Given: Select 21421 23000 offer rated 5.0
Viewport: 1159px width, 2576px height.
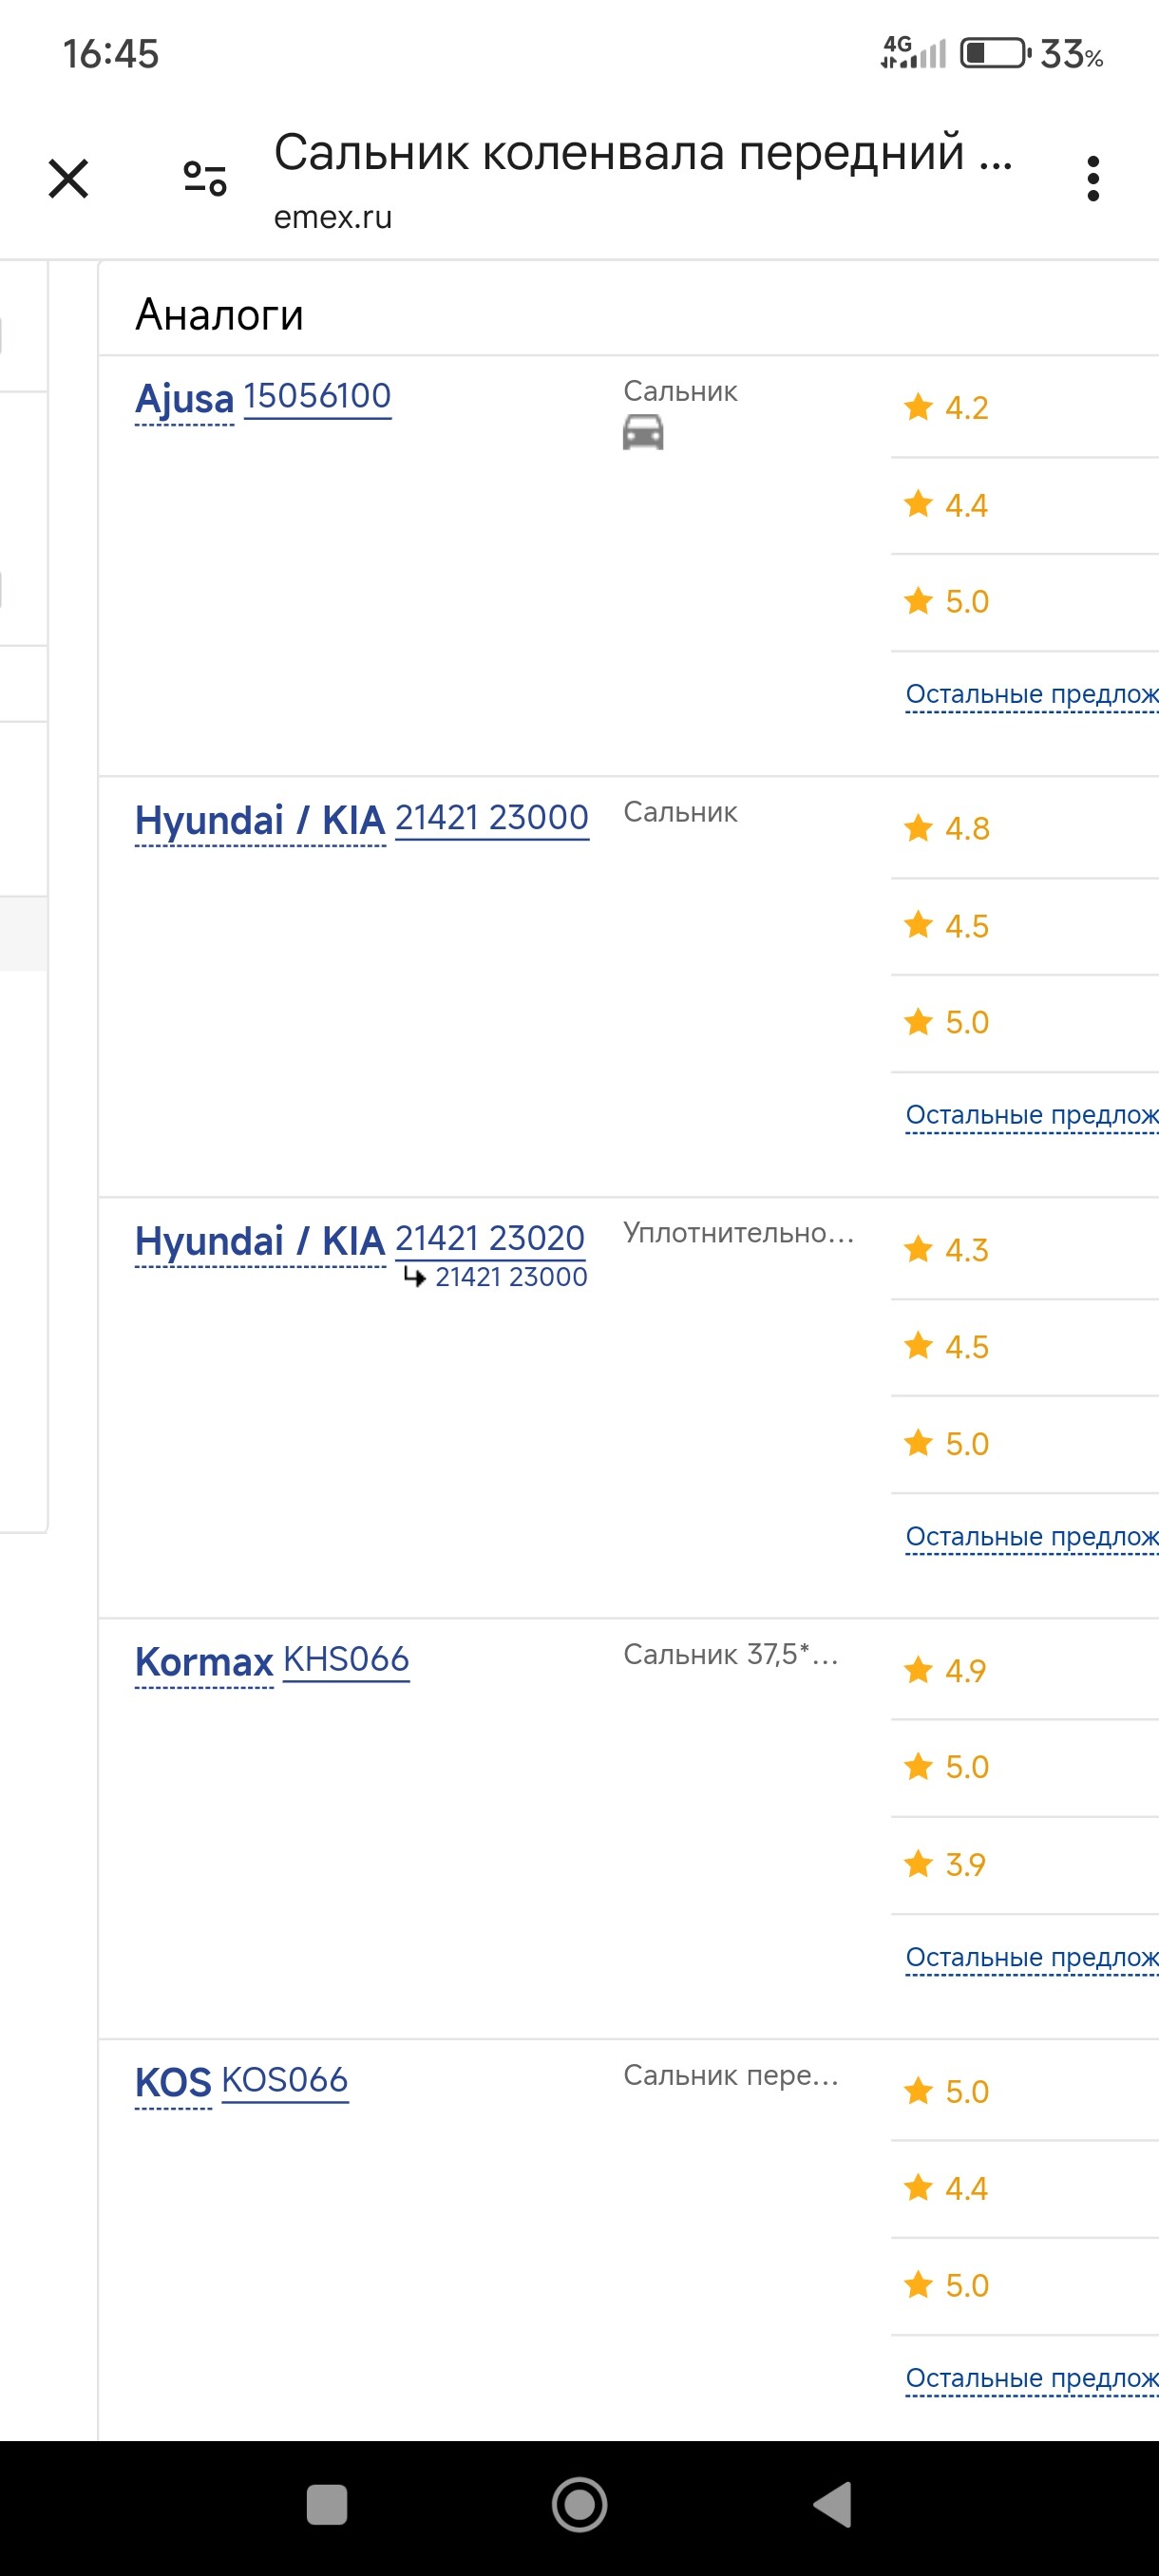Looking at the screenshot, I should pyautogui.click(x=1025, y=1023).
